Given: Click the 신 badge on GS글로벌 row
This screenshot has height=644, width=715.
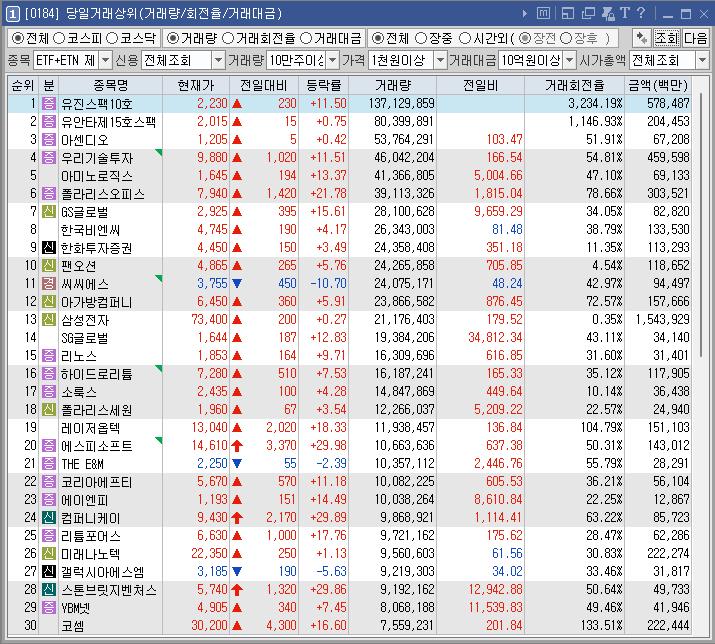Looking at the screenshot, I should 49,212.
